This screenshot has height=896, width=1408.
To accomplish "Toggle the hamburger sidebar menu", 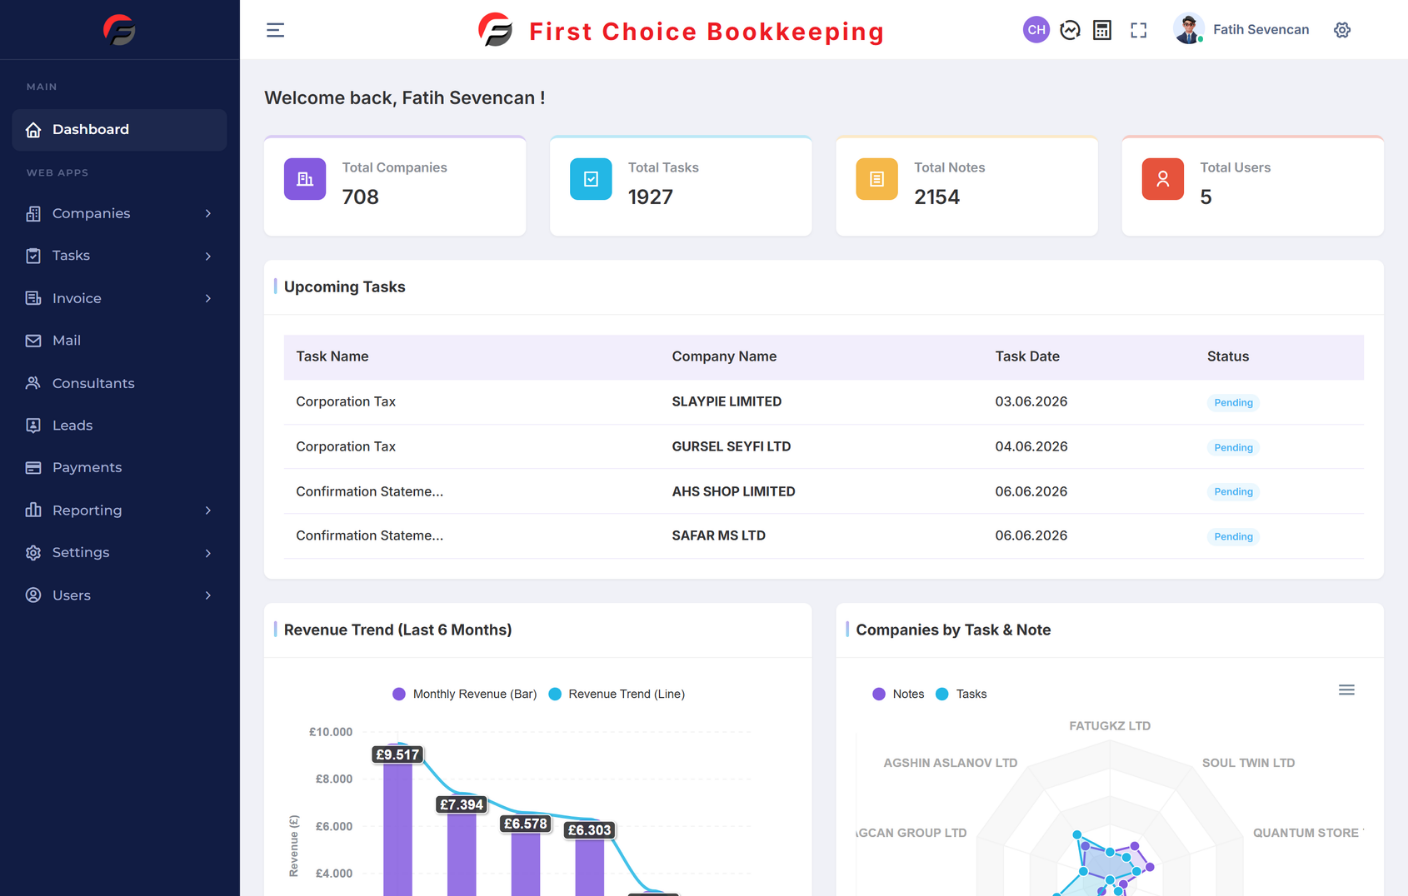I will 275,30.
